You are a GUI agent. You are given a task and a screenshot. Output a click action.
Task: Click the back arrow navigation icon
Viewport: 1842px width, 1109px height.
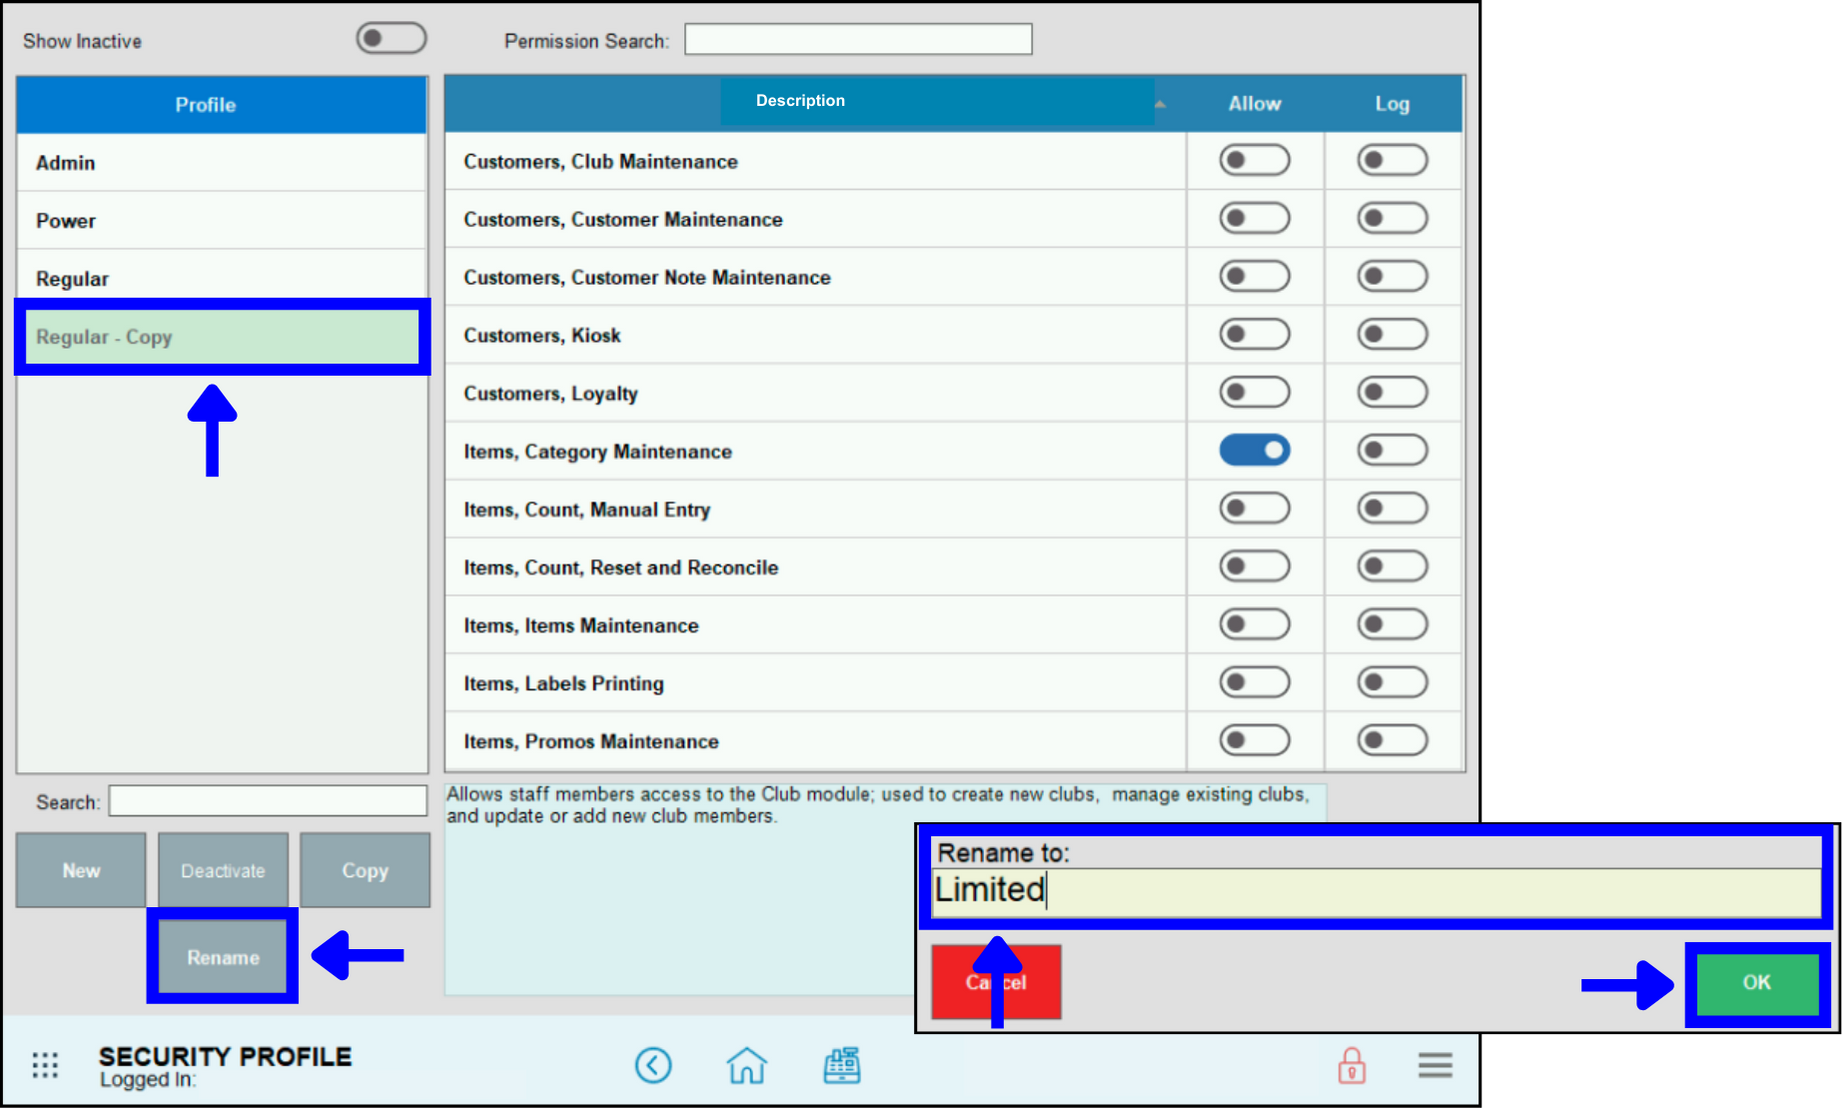653,1065
